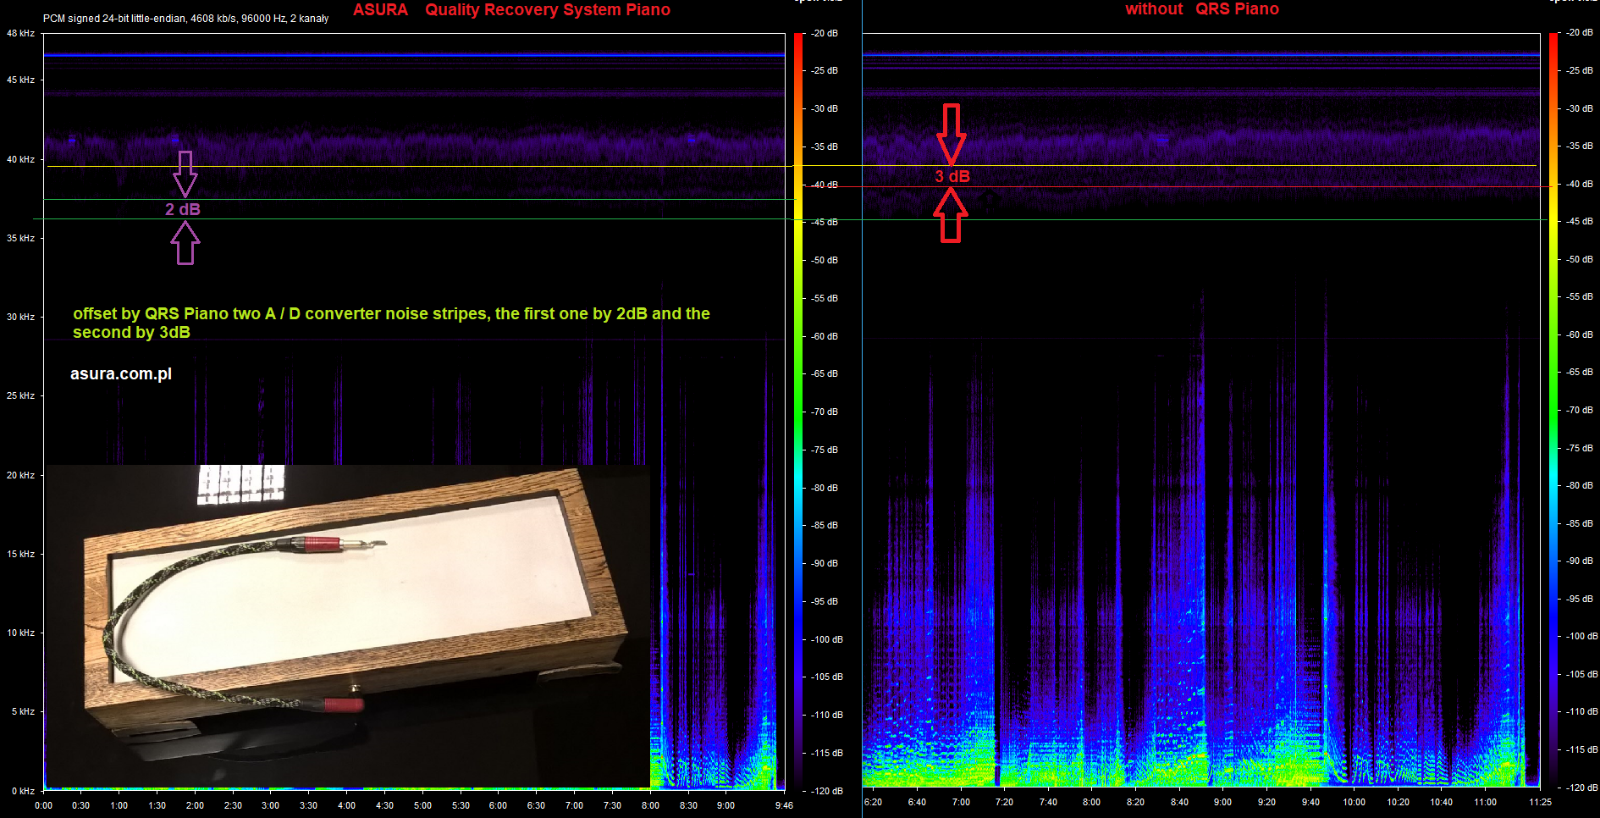Click the PCM signed 24-bit format info line
Screen dimensions: 1600x818
[x=186, y=18]
